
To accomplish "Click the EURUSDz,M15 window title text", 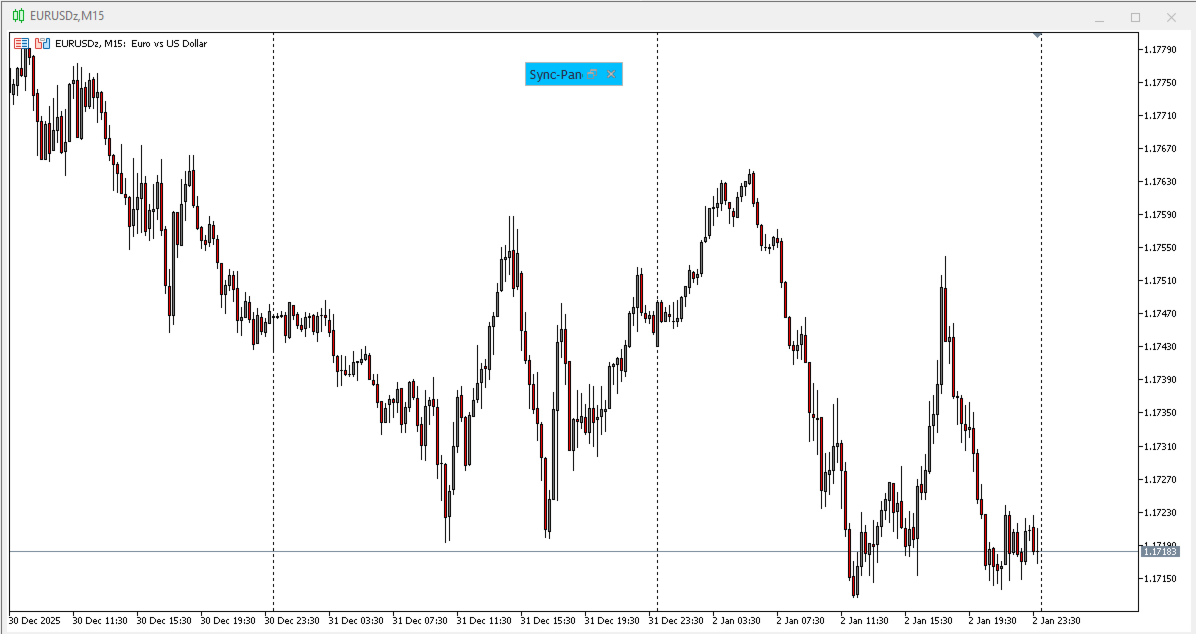I will click(x=67, y=15).
